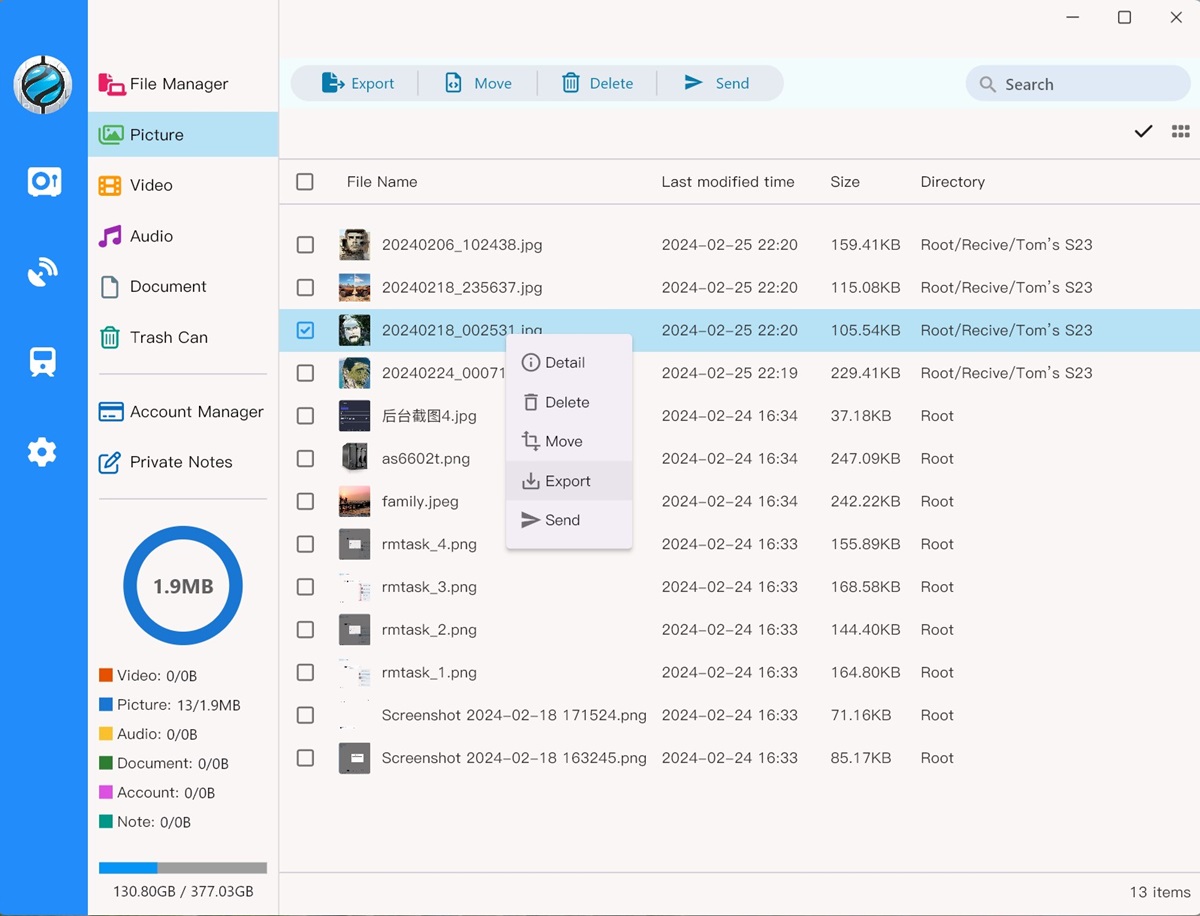Uncheck the box for 20240218_002531.jpg
Viewport: 1200px width, 916px height.
(305, 330)
